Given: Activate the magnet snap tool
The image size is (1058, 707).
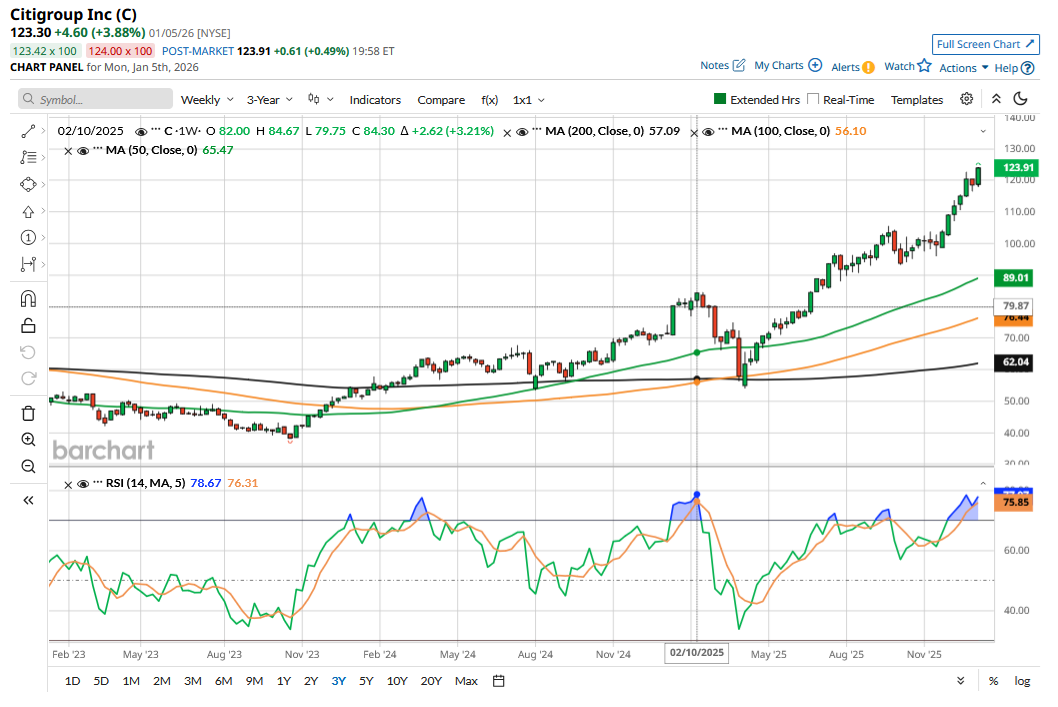Looking at the screenshot, I should (x=28, y=298).
